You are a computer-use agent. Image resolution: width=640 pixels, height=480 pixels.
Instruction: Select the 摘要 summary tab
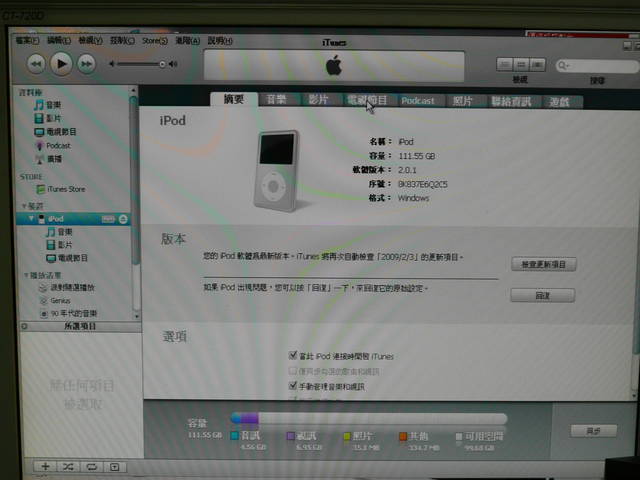(x=234, y=99)
